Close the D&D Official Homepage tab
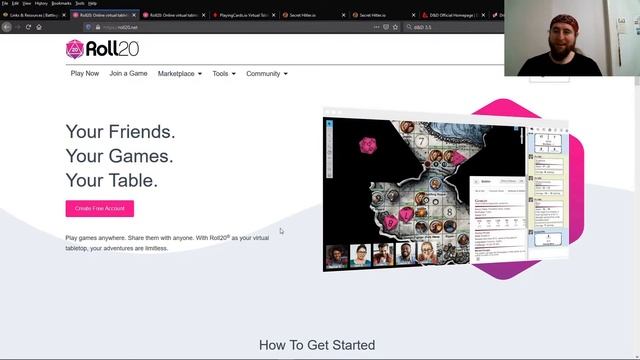The width and height of the screenshot is (640, 360). [x=483, y=15]
